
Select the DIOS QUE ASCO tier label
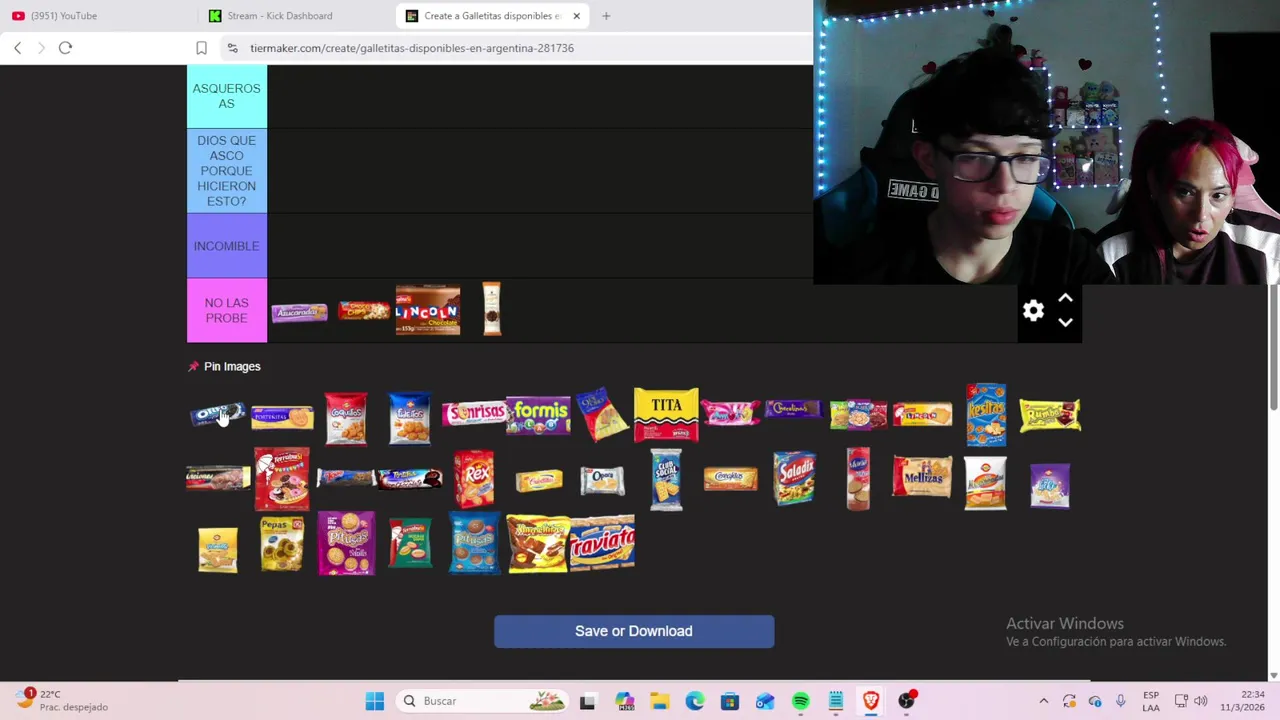coord(227,171)
